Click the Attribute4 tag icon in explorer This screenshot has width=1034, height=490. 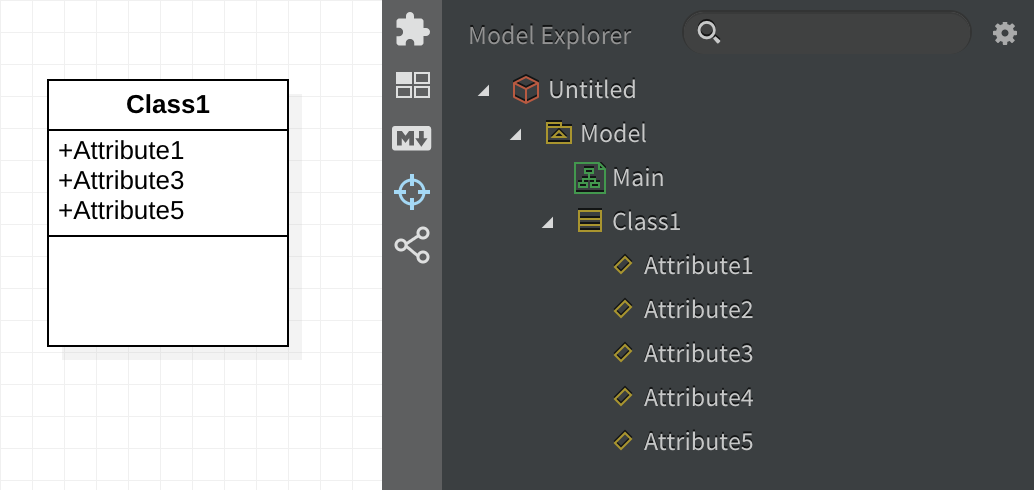tap(623, 397)
